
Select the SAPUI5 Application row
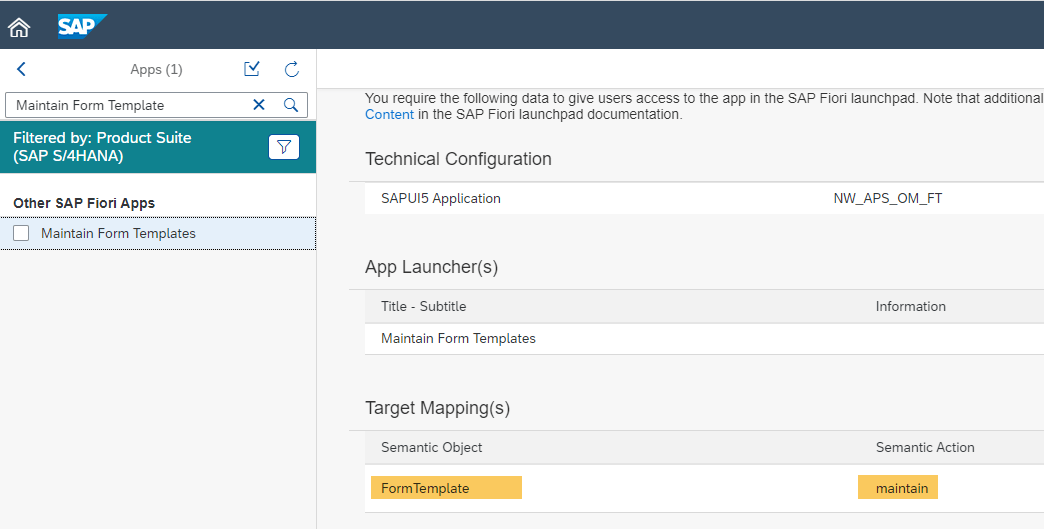[441, 198]
